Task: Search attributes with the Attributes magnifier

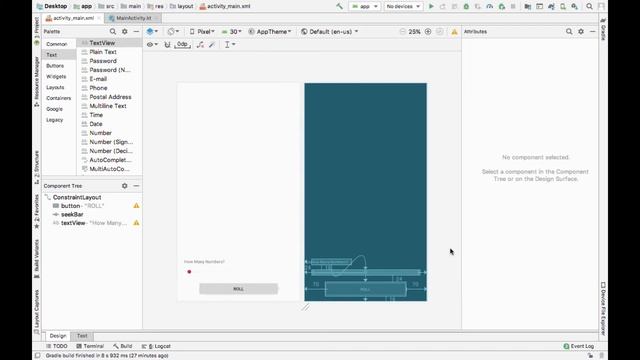Action: coord(569,31)
